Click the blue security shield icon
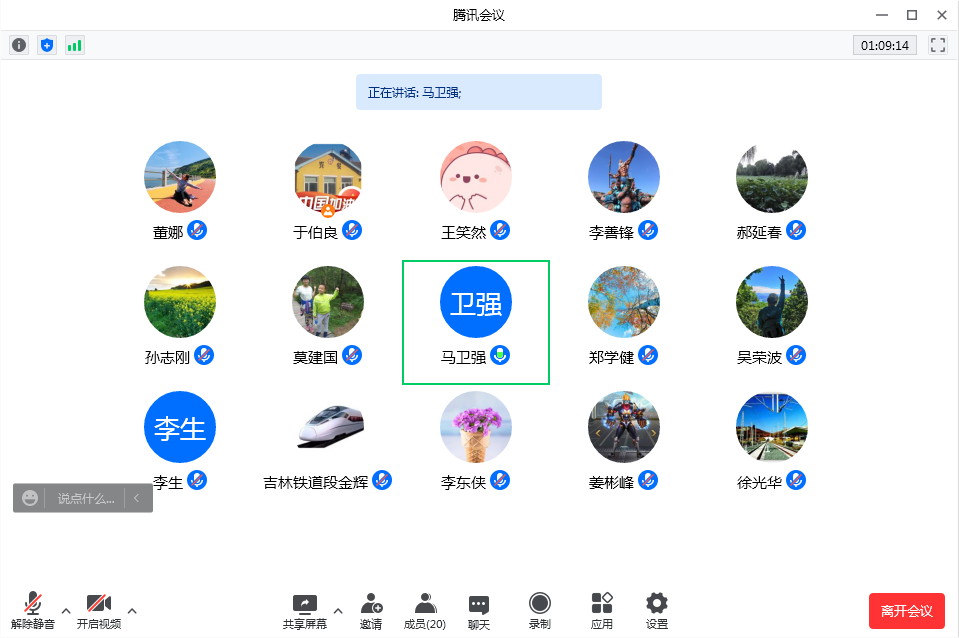 pos(47,45)
